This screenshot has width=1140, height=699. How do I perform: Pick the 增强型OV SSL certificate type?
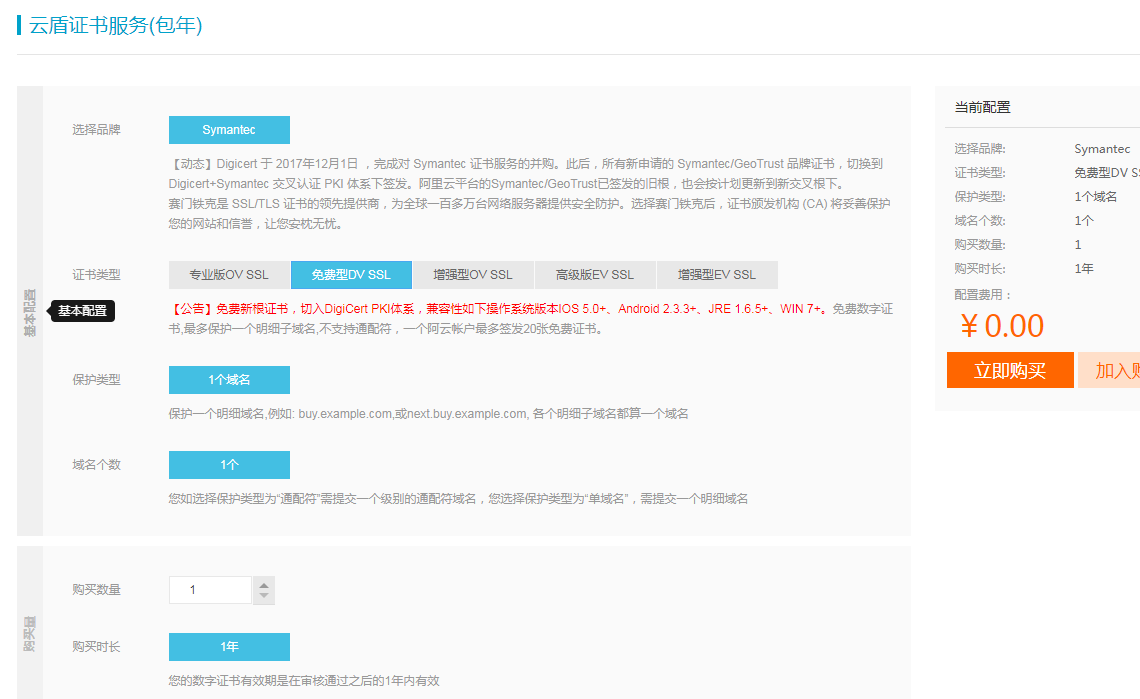point(473,275)
